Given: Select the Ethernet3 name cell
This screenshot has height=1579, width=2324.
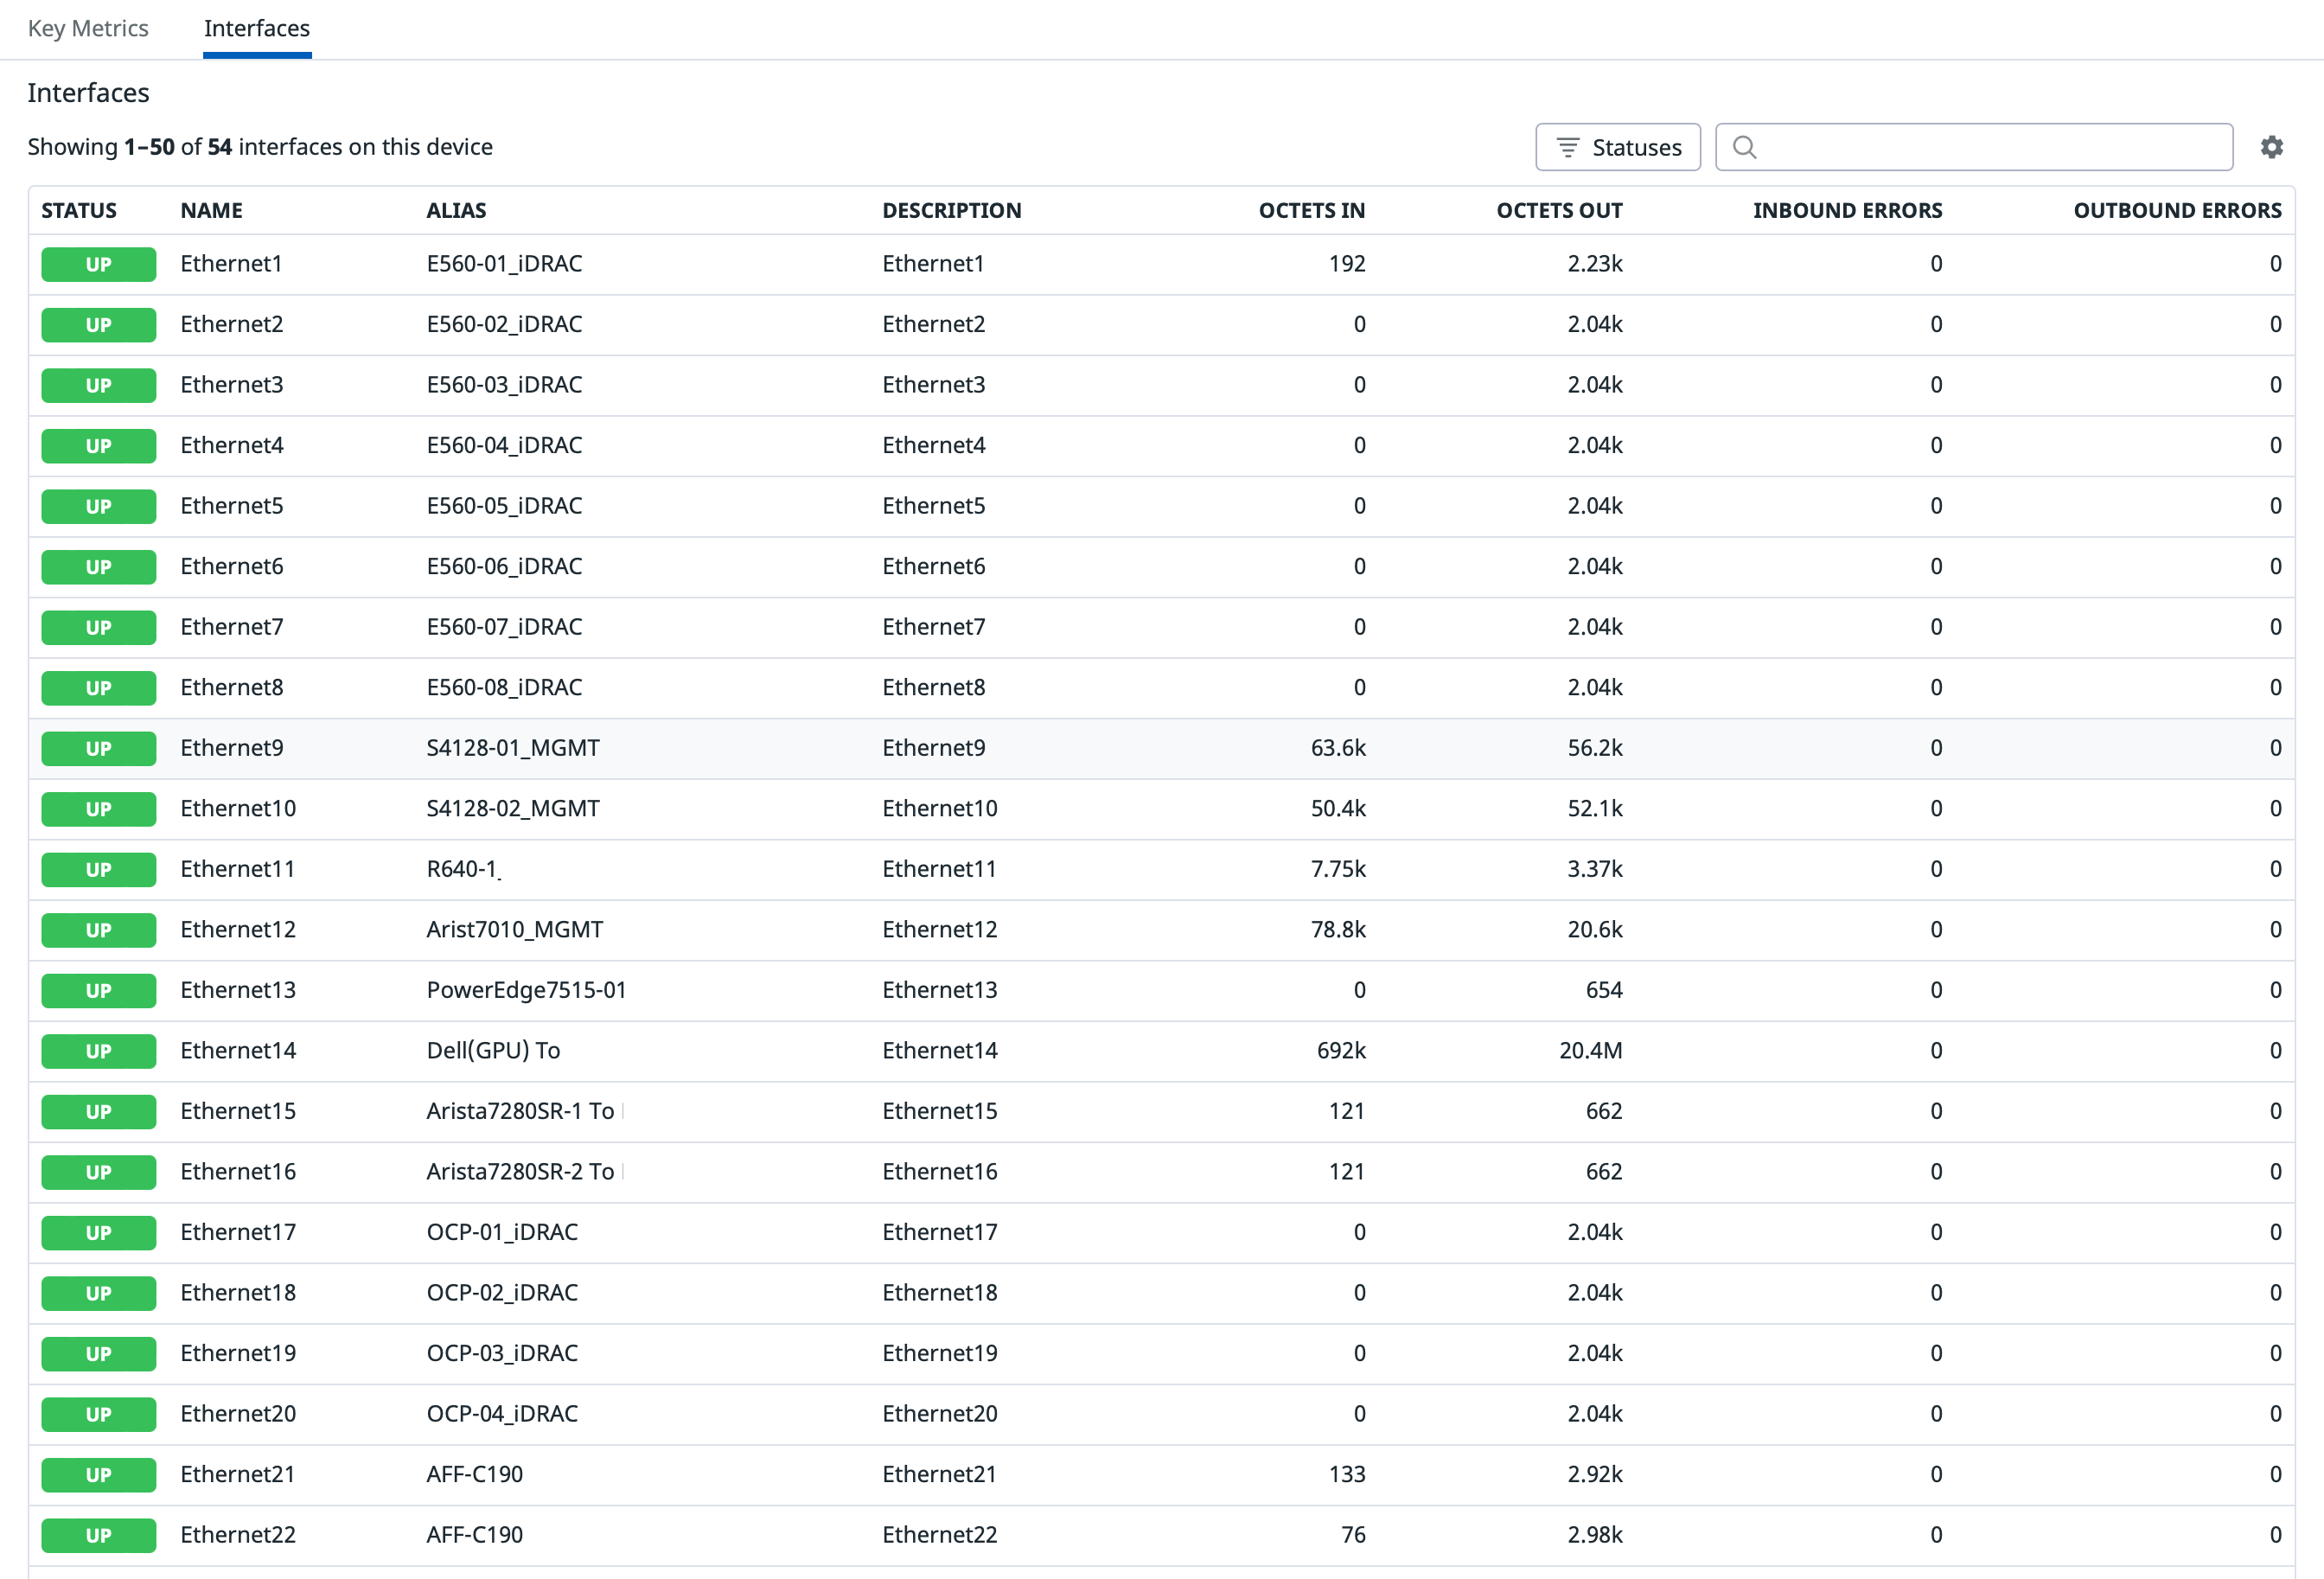Looking at the screenshot, I should pyautogui.click(x=232, y=384).
